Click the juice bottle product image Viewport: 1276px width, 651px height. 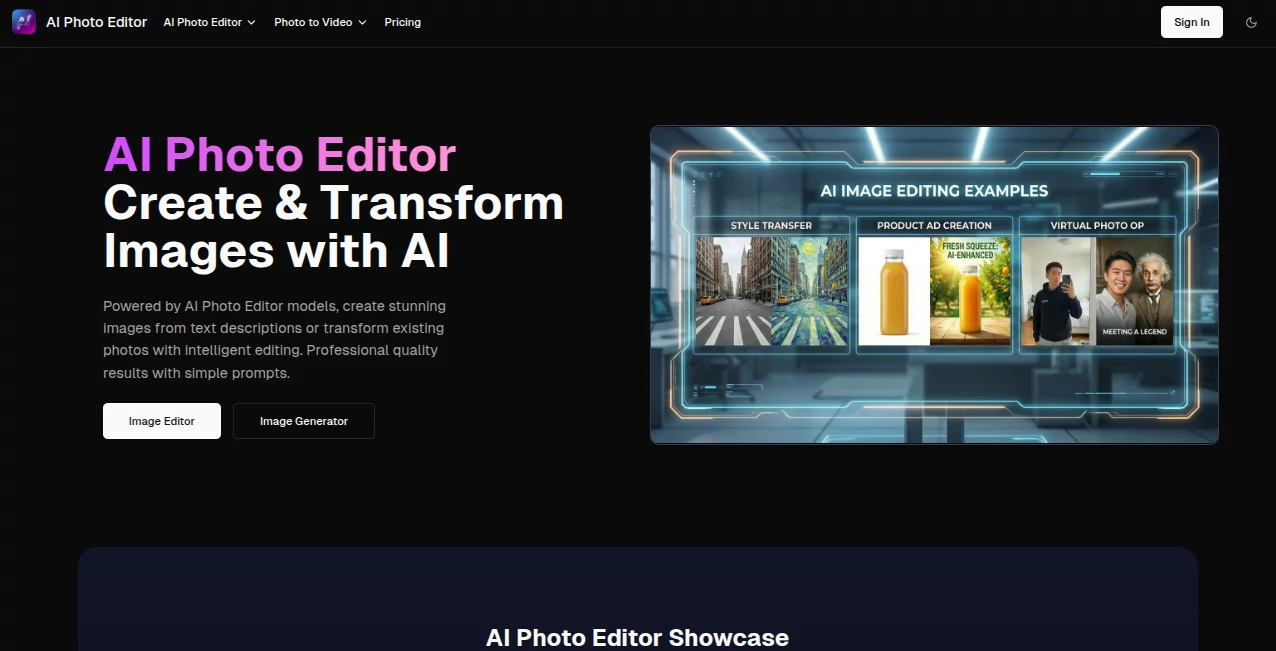(x=893, y=290)
